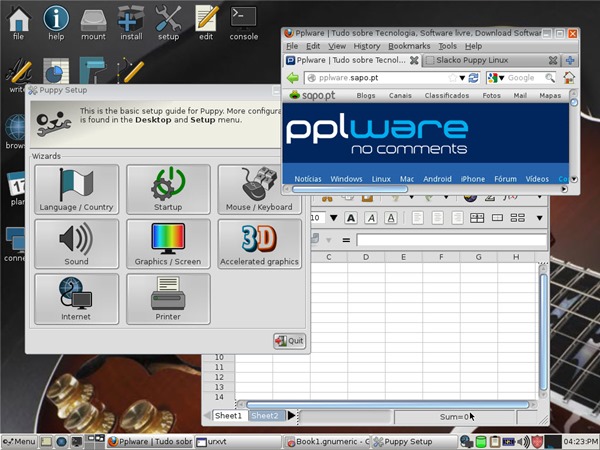
Task: Open the Internet connection wizard
Action: point(77,299)
